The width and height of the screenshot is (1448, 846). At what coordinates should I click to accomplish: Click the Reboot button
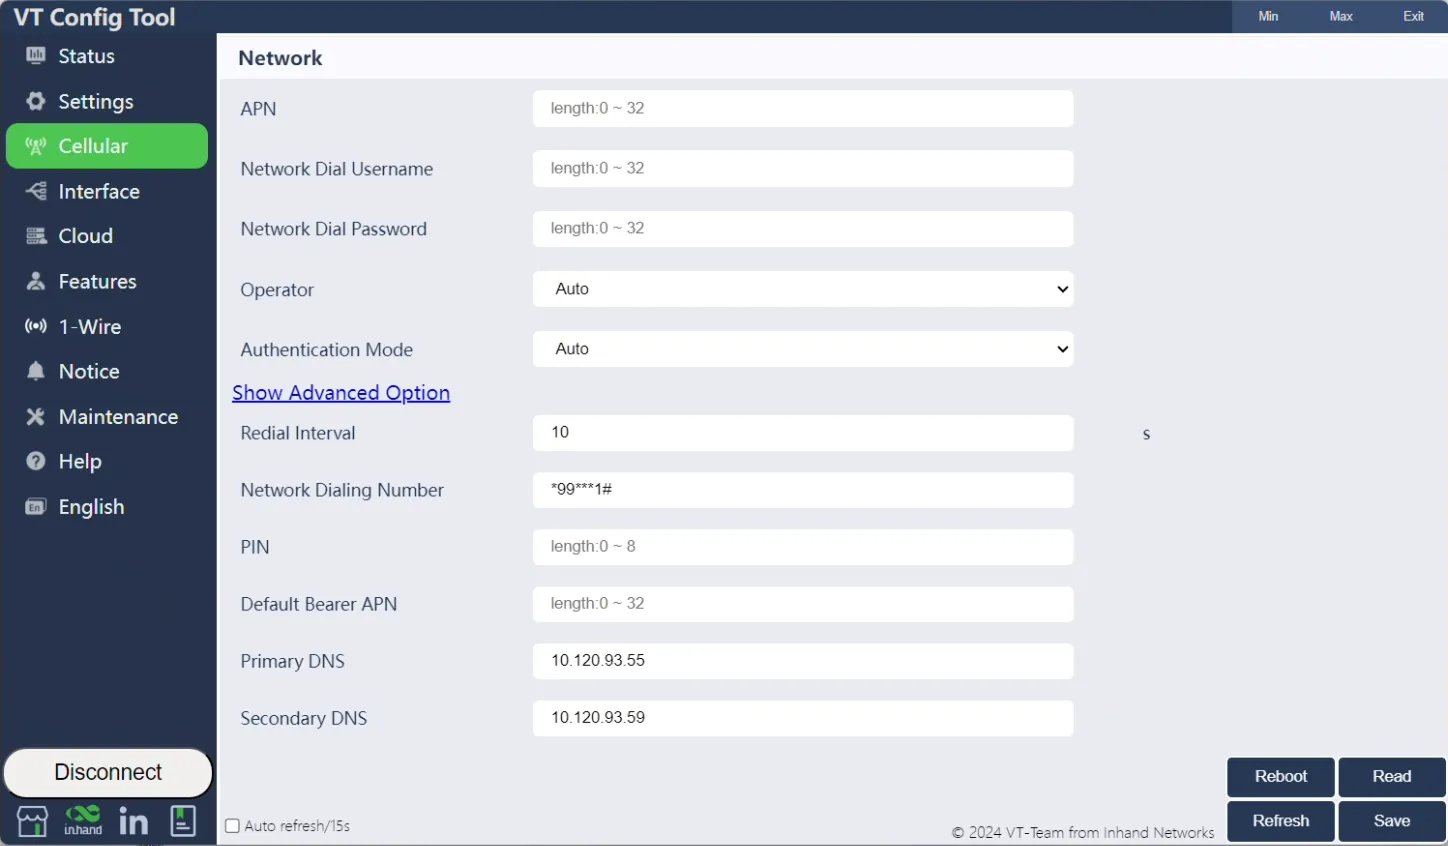[x=1281, y=777]
